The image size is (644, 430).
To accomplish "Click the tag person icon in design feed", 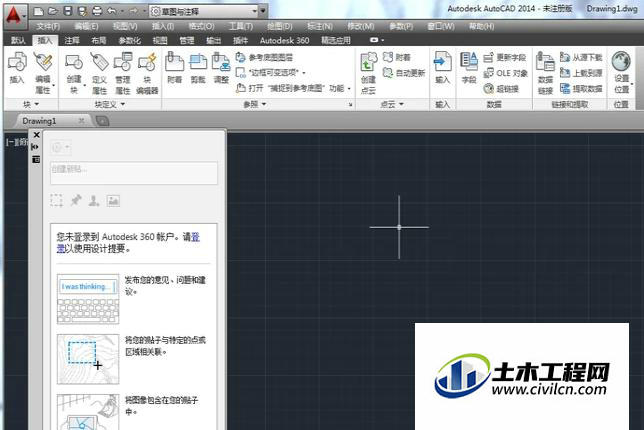I will pos(94,201).
